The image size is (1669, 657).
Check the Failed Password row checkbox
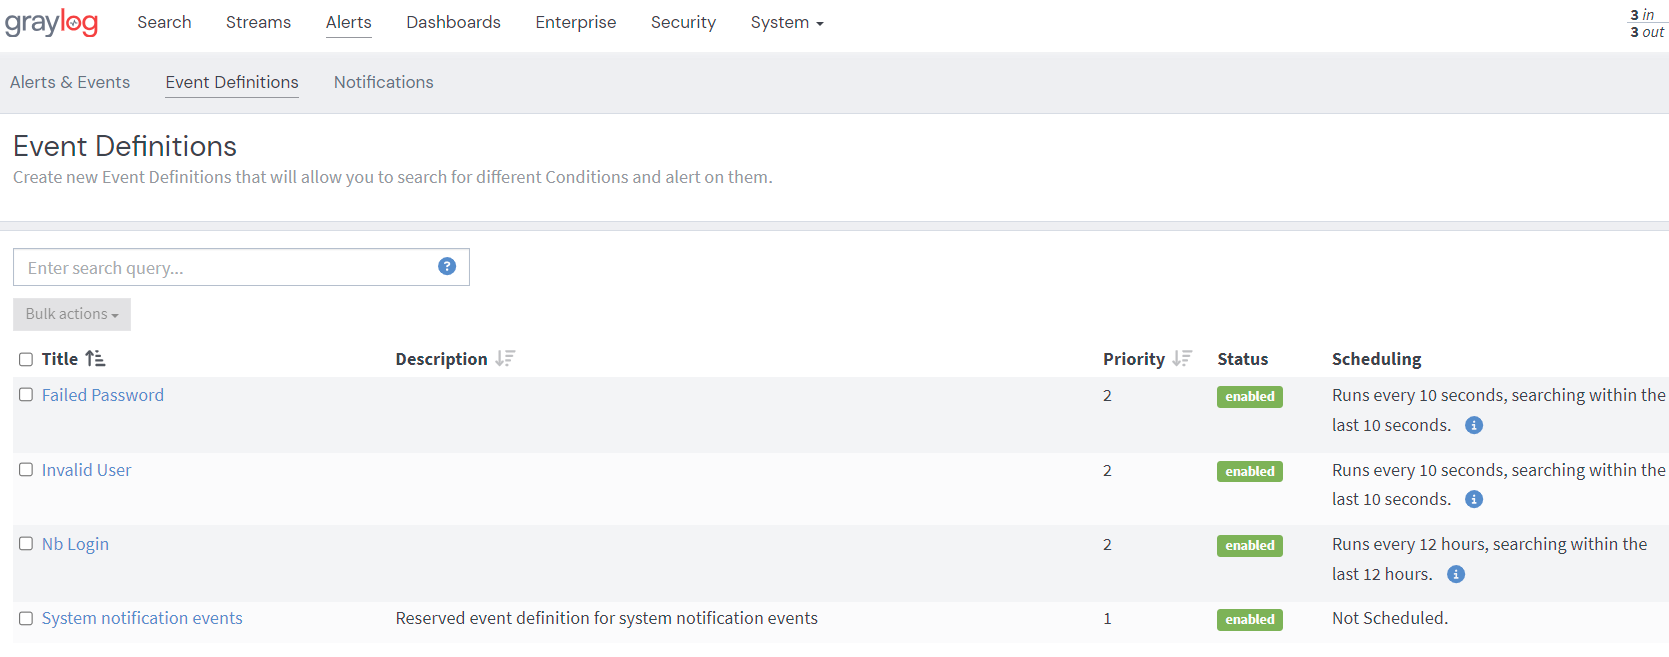[26, 395]
